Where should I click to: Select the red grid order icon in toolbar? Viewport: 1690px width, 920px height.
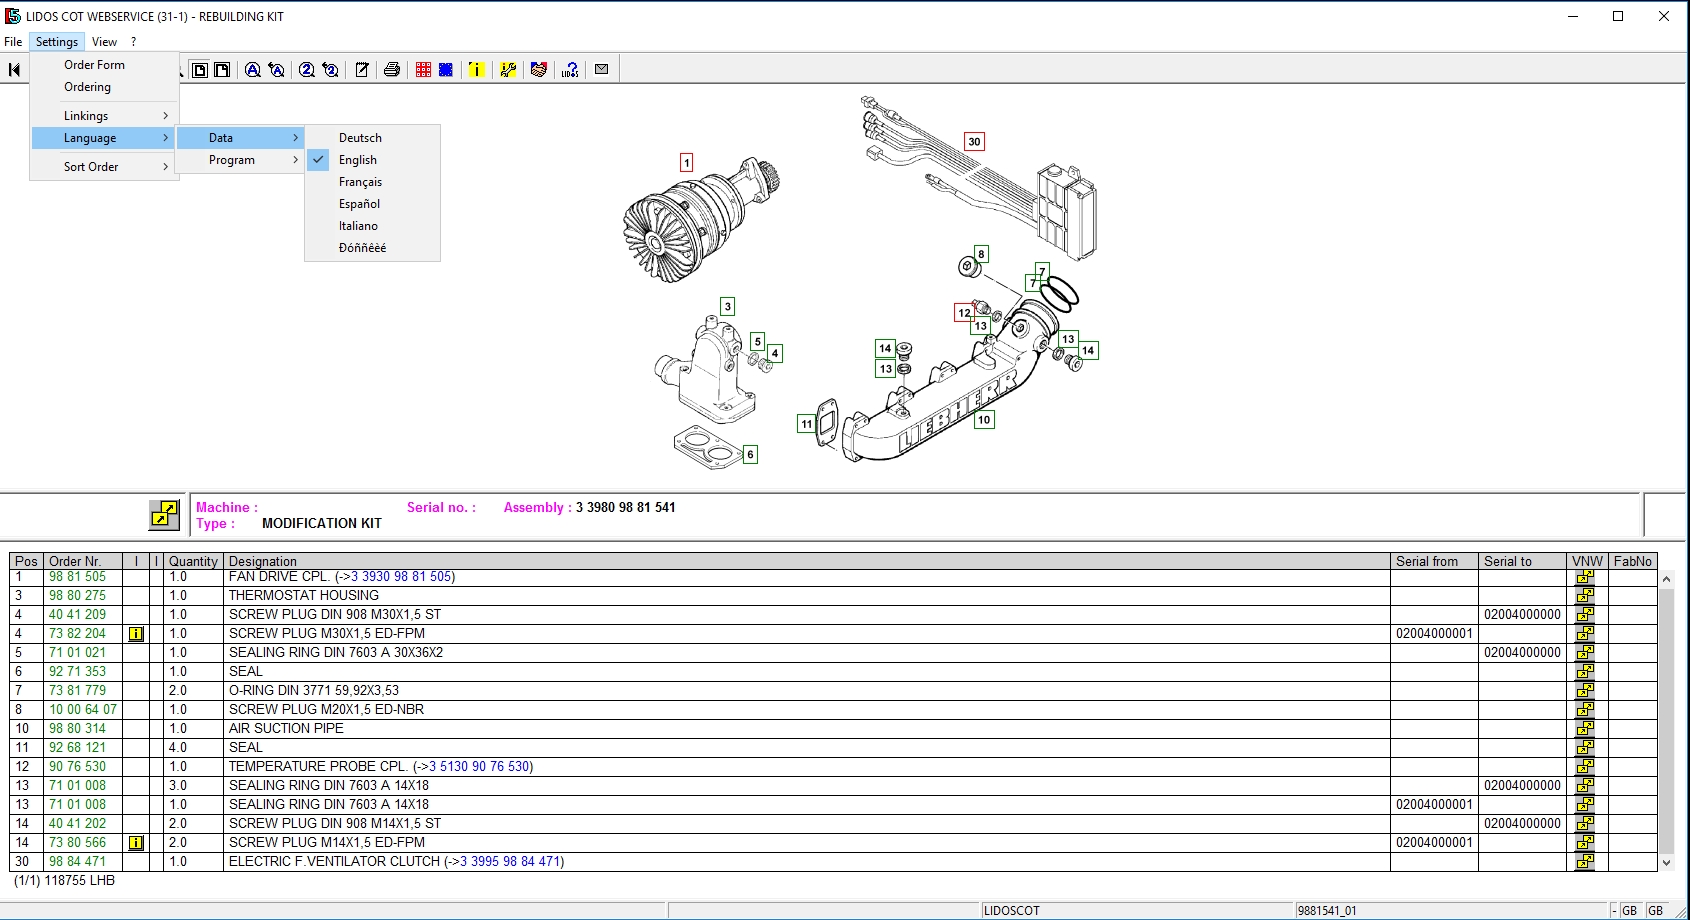pyautogui.click(x=423, y=70)
